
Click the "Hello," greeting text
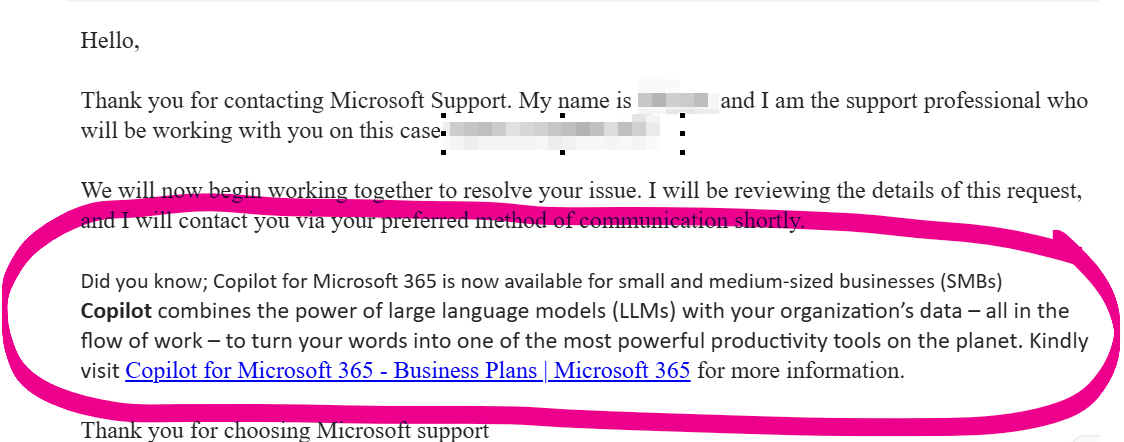coord(110,41)
